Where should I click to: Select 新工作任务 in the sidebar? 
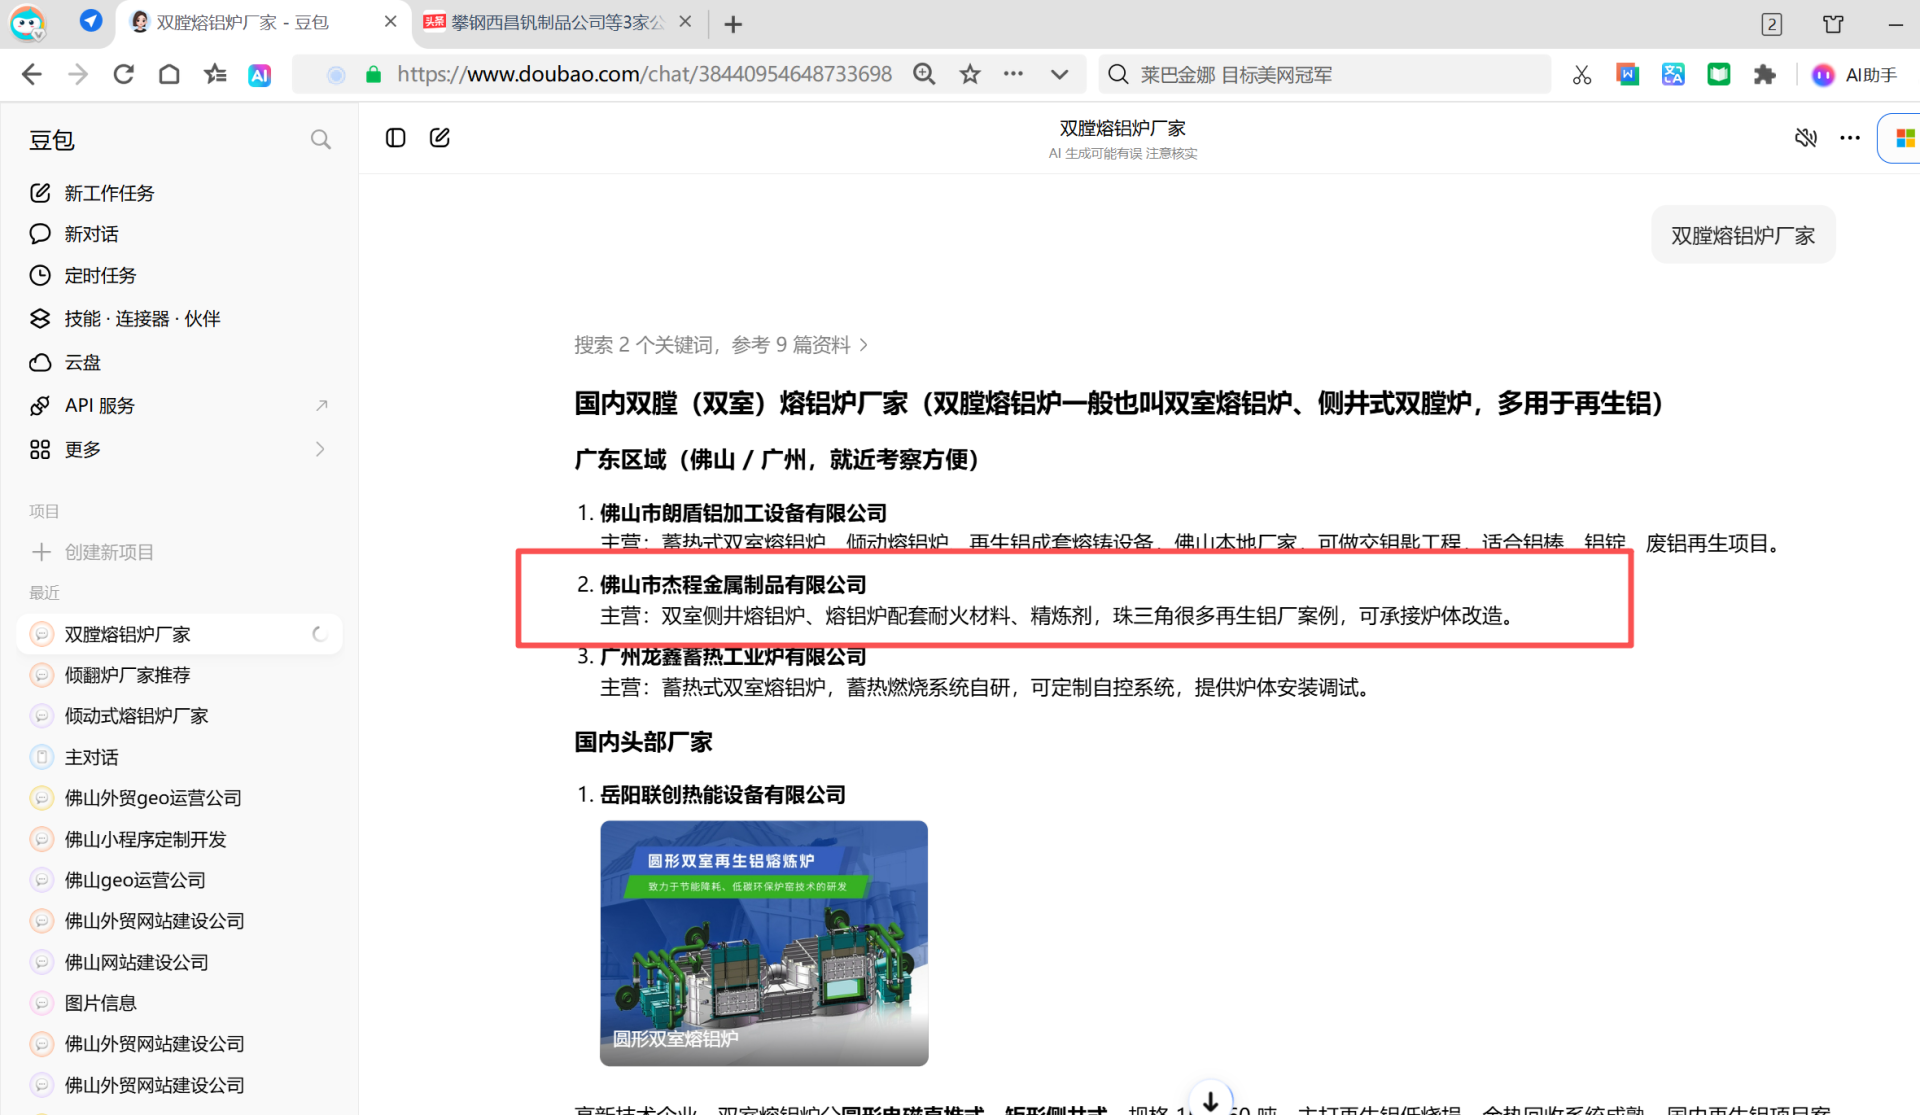tap(180, 193)
